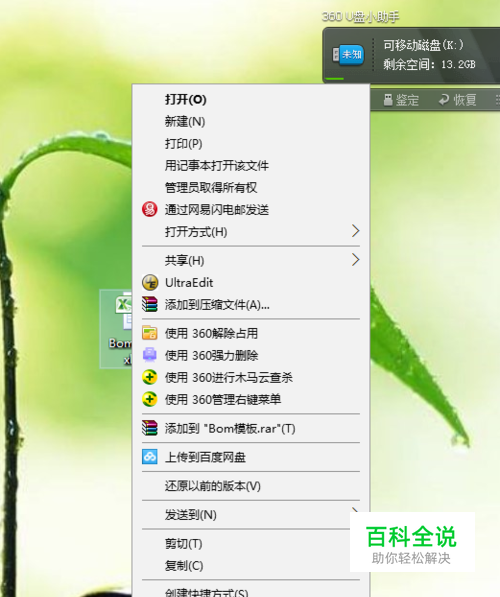The height and width of the screenshot is (597, 500).
Task: Click WinRAR icon beside 添加到 "Bom模板.rar"
Action: point(149,428)
